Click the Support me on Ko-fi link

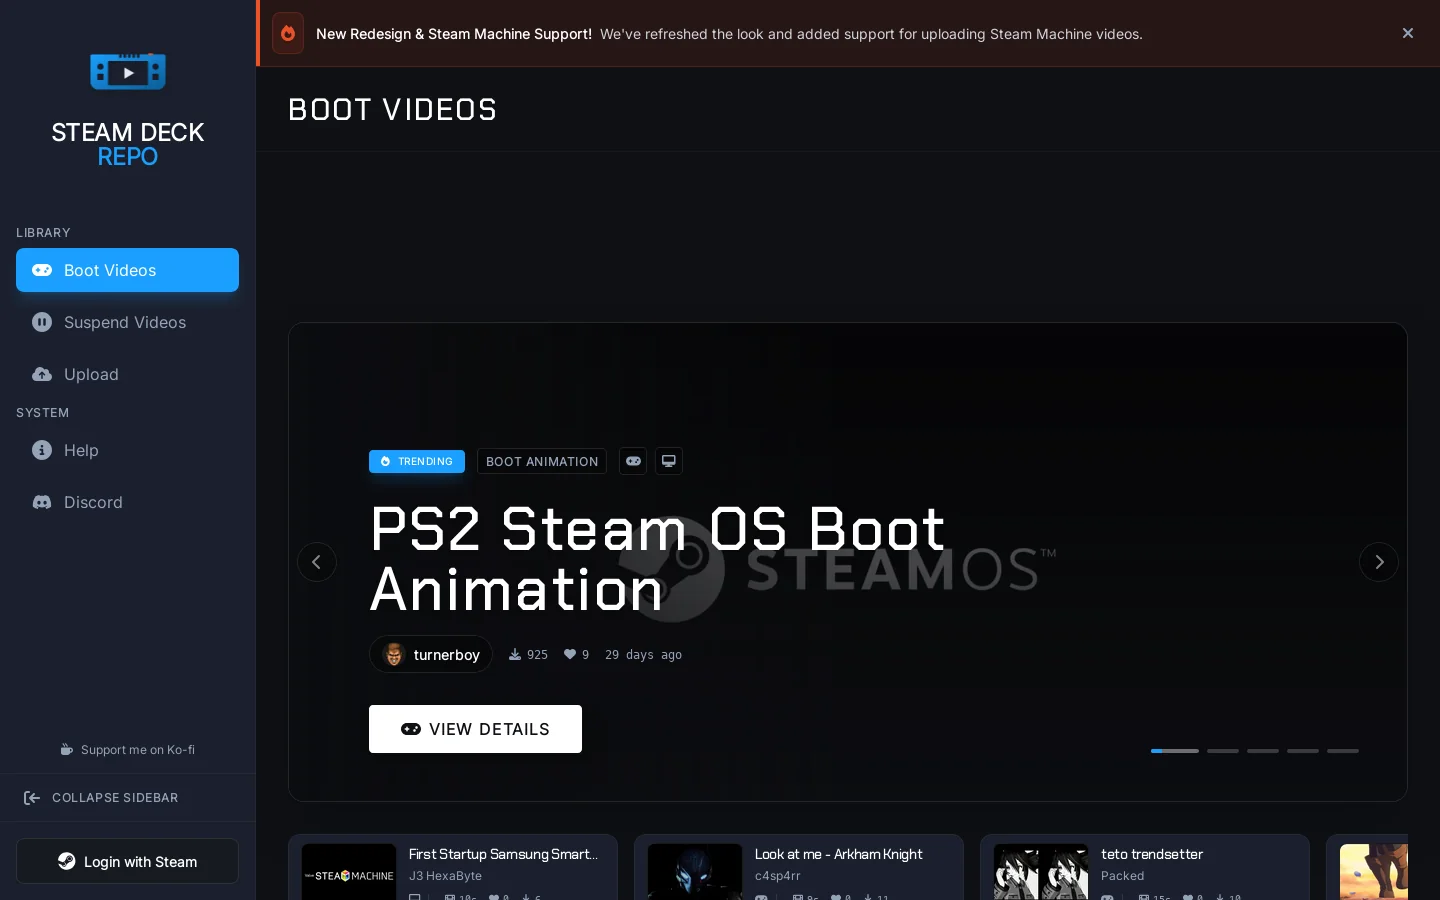point(127,750)
